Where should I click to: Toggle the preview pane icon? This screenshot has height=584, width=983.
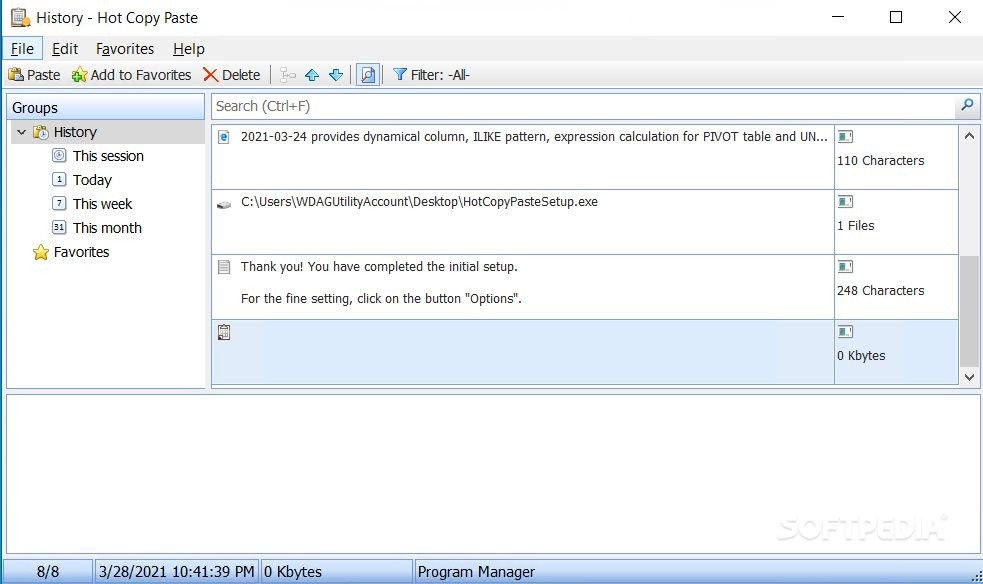(368, 74)
